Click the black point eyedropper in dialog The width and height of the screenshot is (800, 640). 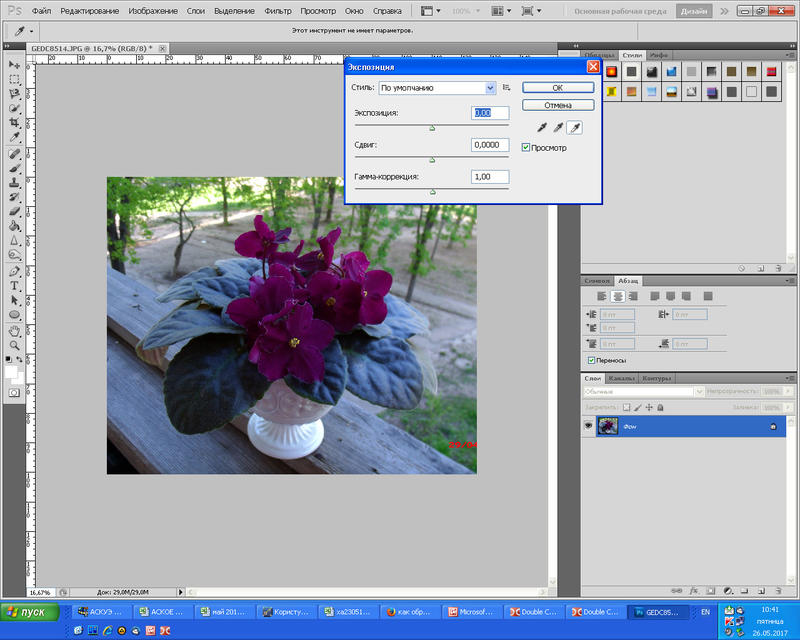543,128
